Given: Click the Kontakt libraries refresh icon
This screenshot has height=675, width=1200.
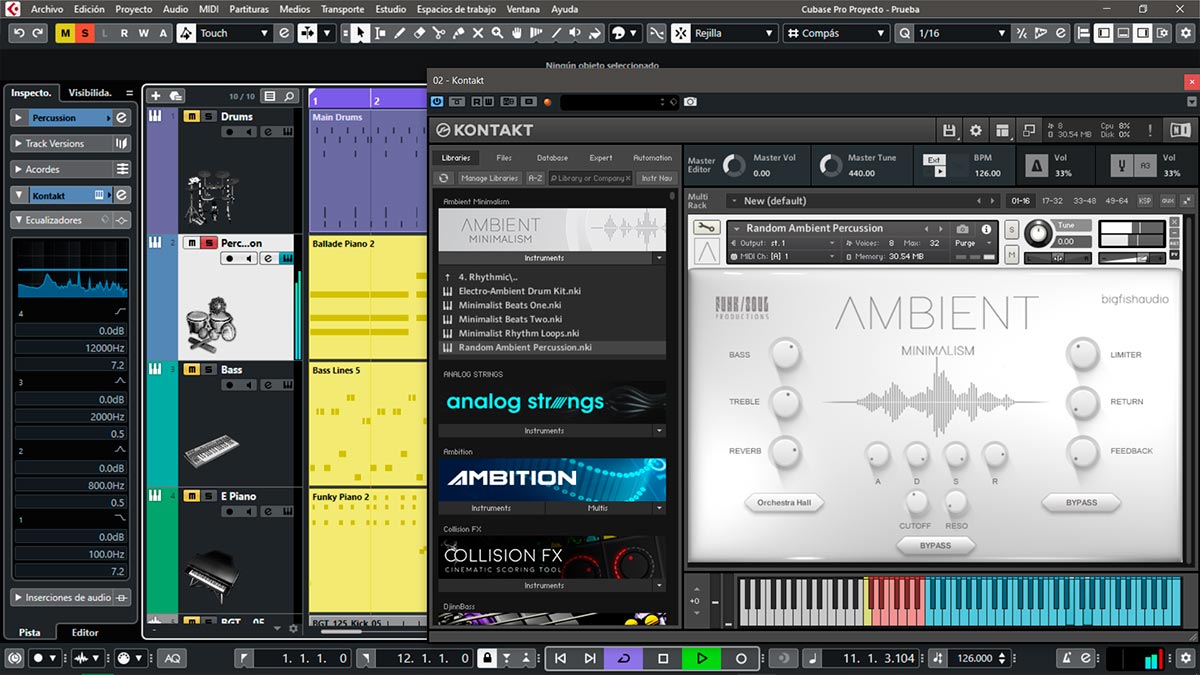Looking at the screenshot, I should click(445, 178).
